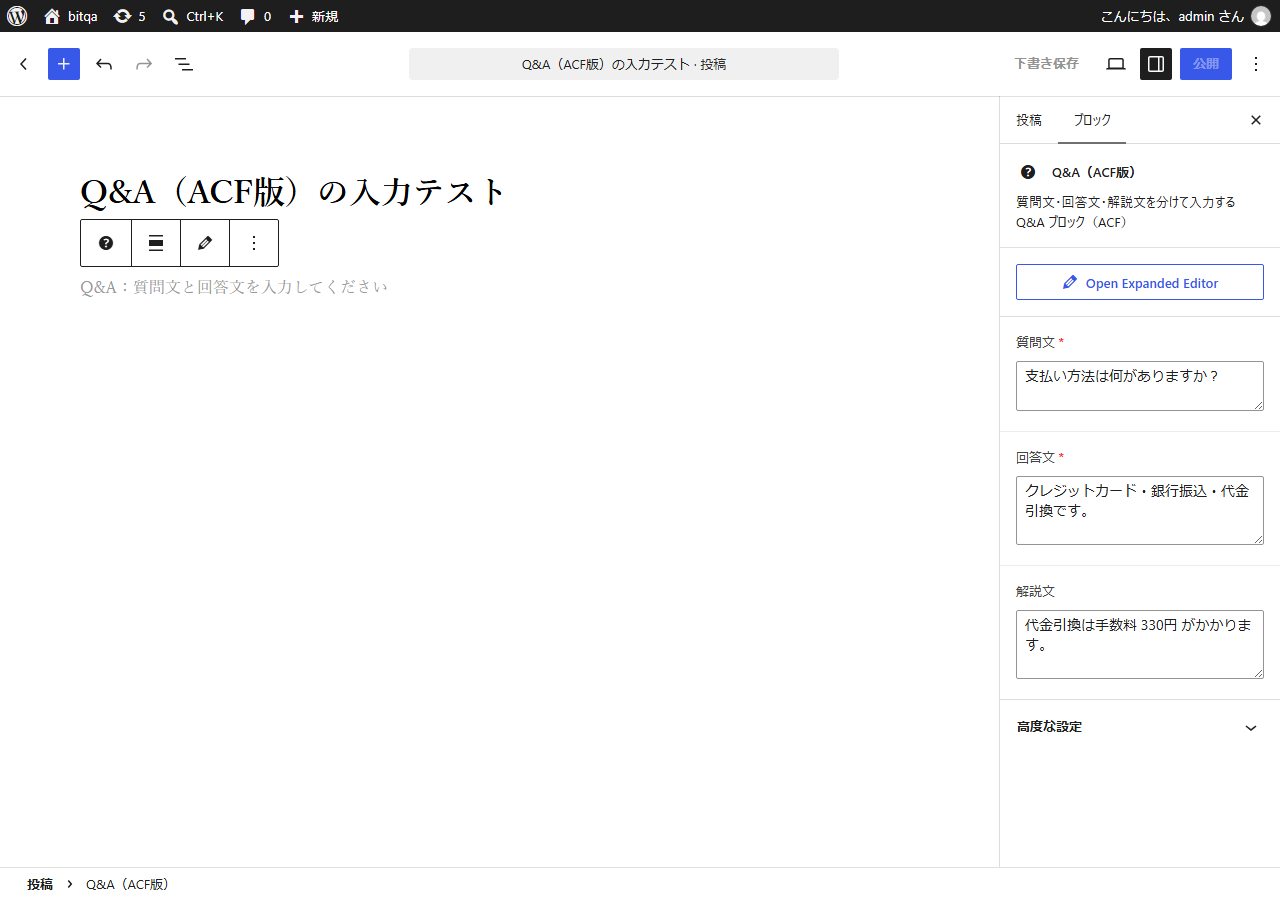Viewport: 1280px width, 900px height.
Task: View the comments bubble in admin bar
Action: tap(255, 16)
